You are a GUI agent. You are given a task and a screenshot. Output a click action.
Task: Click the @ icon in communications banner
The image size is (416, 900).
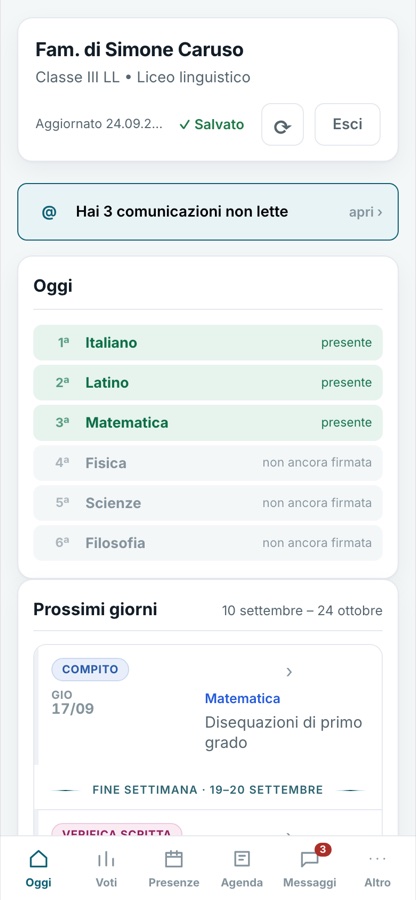49,212
